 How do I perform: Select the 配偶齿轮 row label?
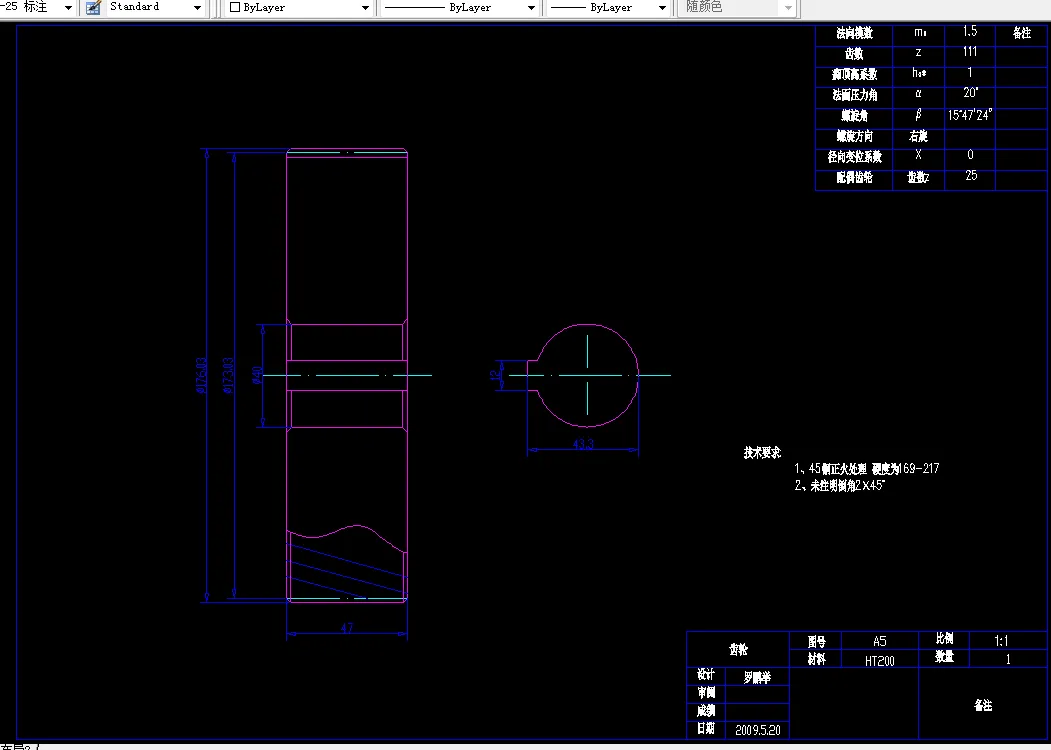tap(854, 178)
